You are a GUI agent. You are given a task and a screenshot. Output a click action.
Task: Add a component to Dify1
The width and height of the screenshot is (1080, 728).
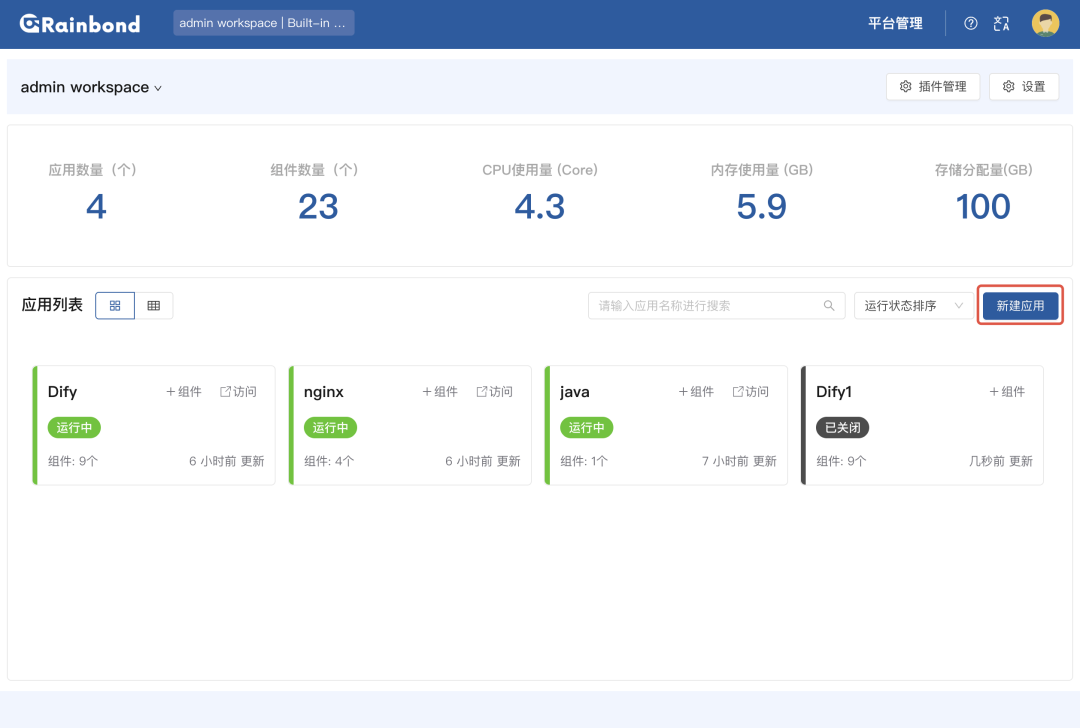click(x=1007, y=392)
